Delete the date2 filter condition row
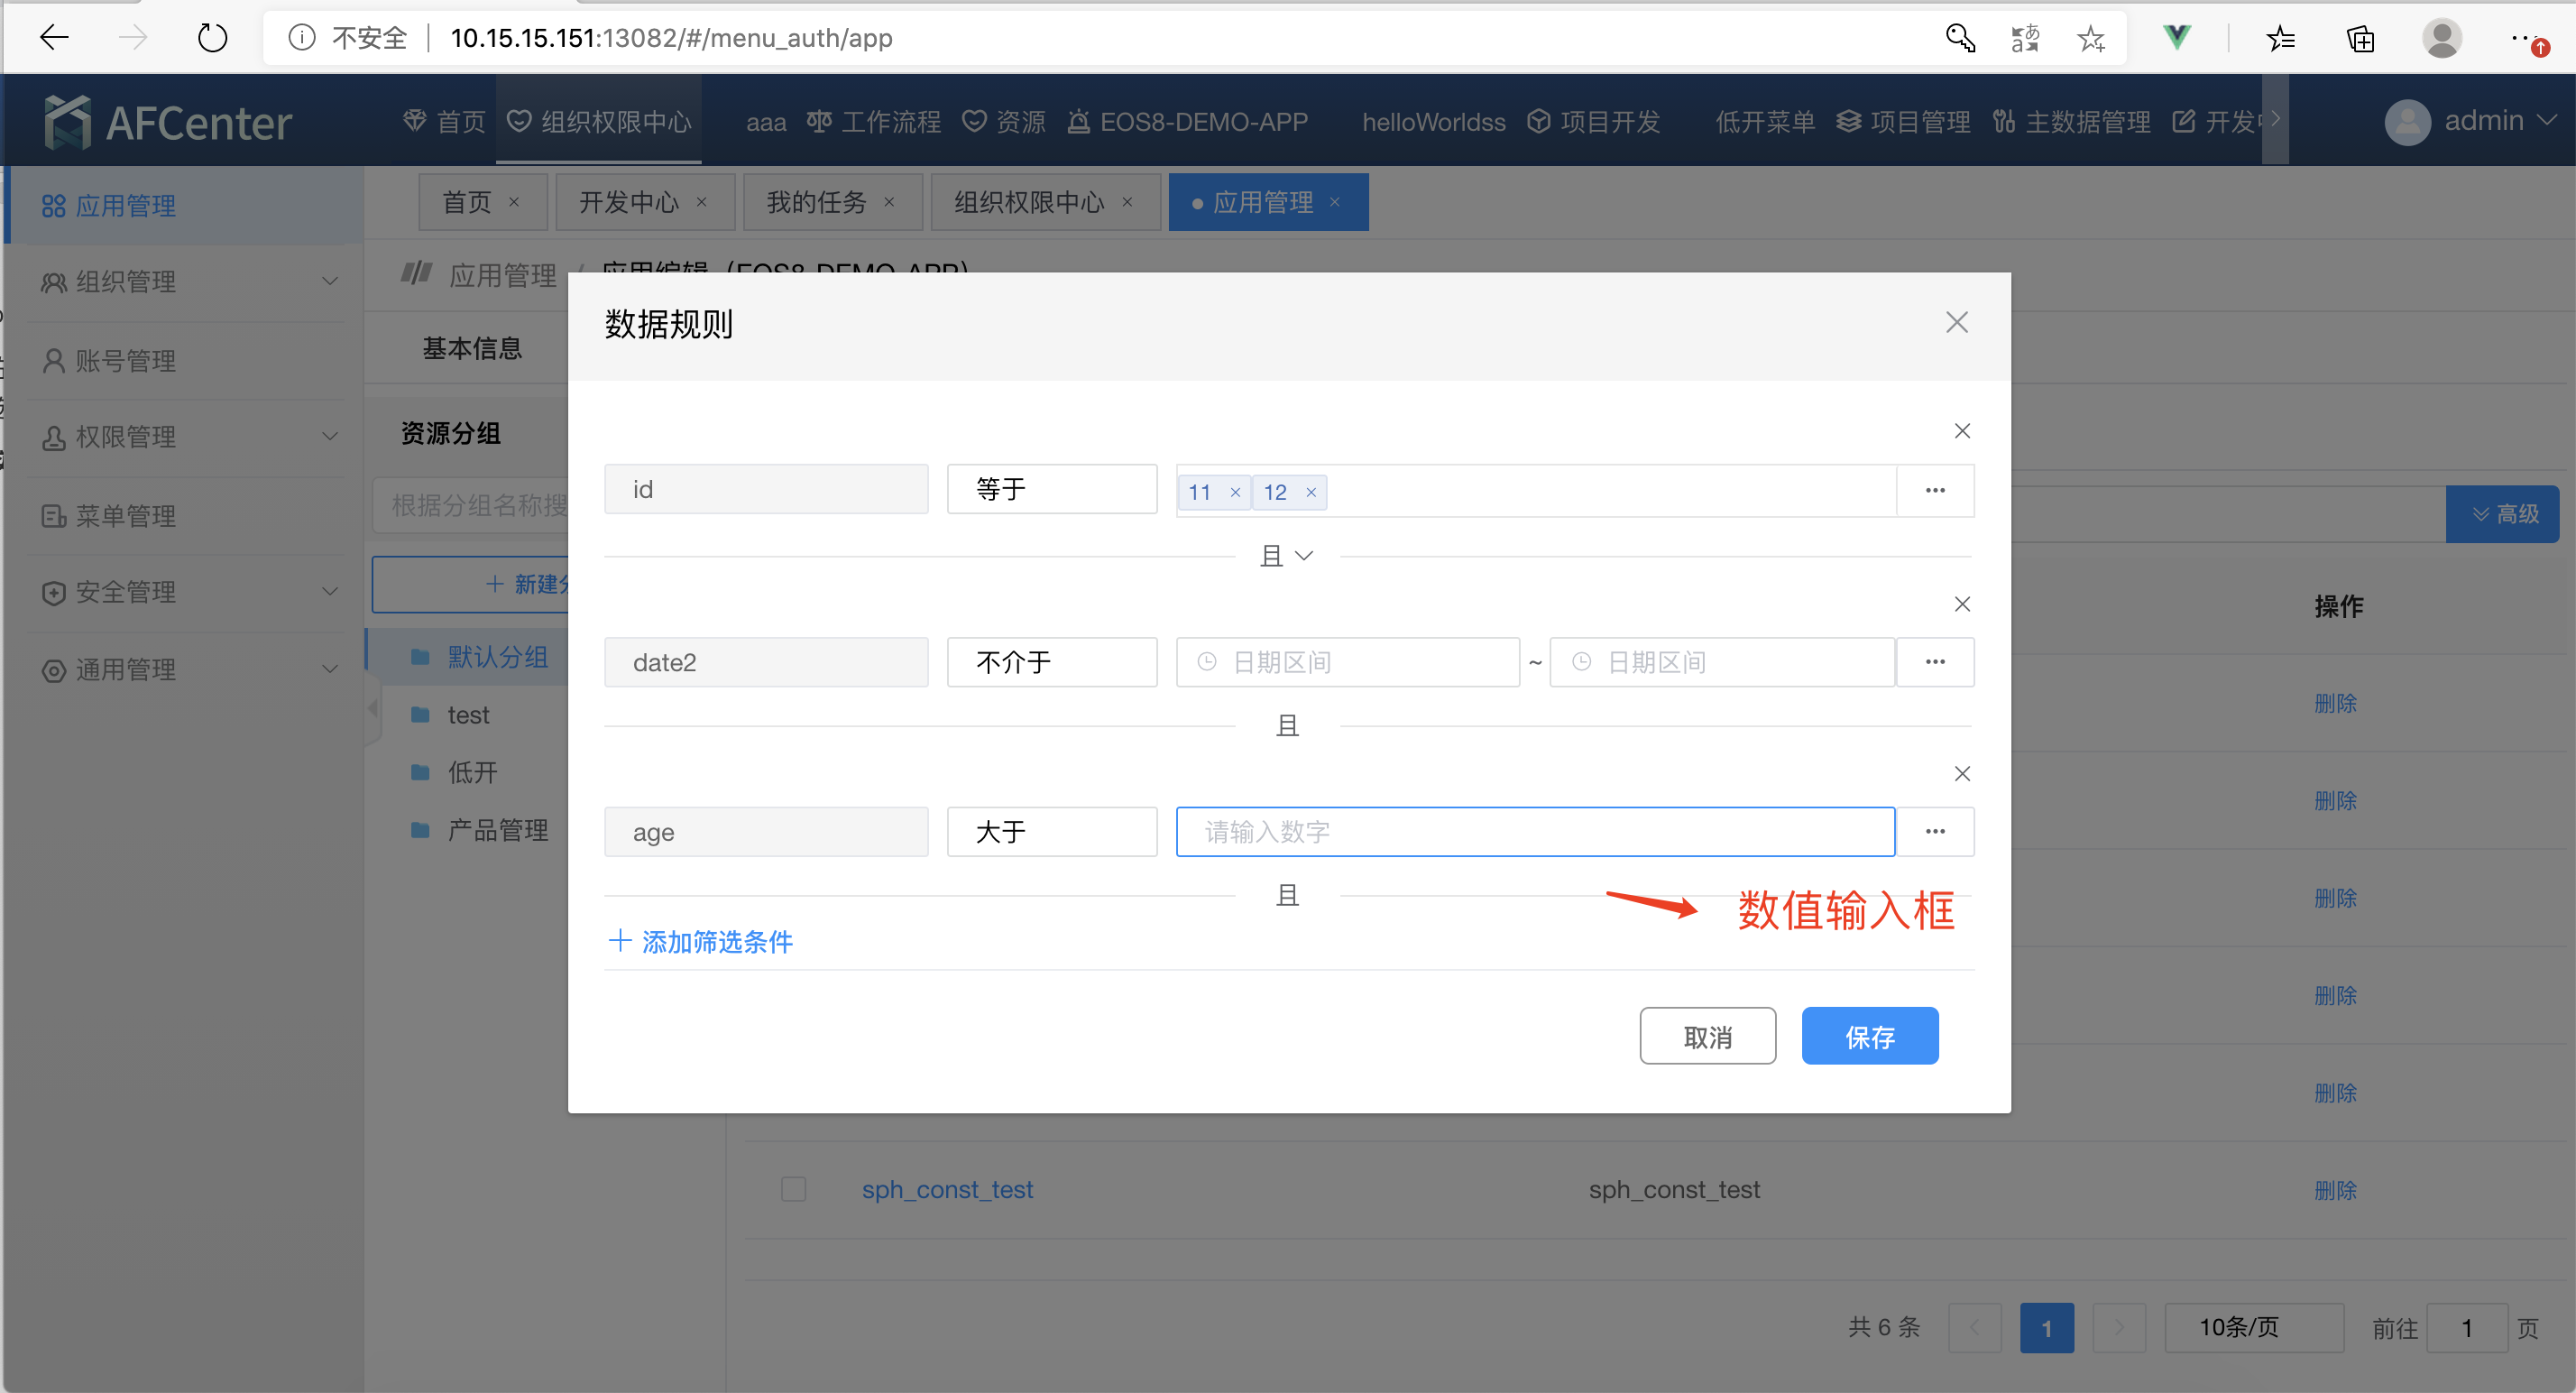The image size is (2576, 1393). (1962, 604)
